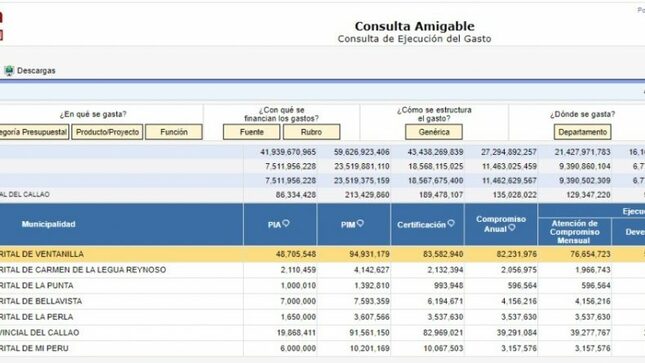This screenshot has height=363, width=645.
Task: Open the Descargas link
Action: 36,71
